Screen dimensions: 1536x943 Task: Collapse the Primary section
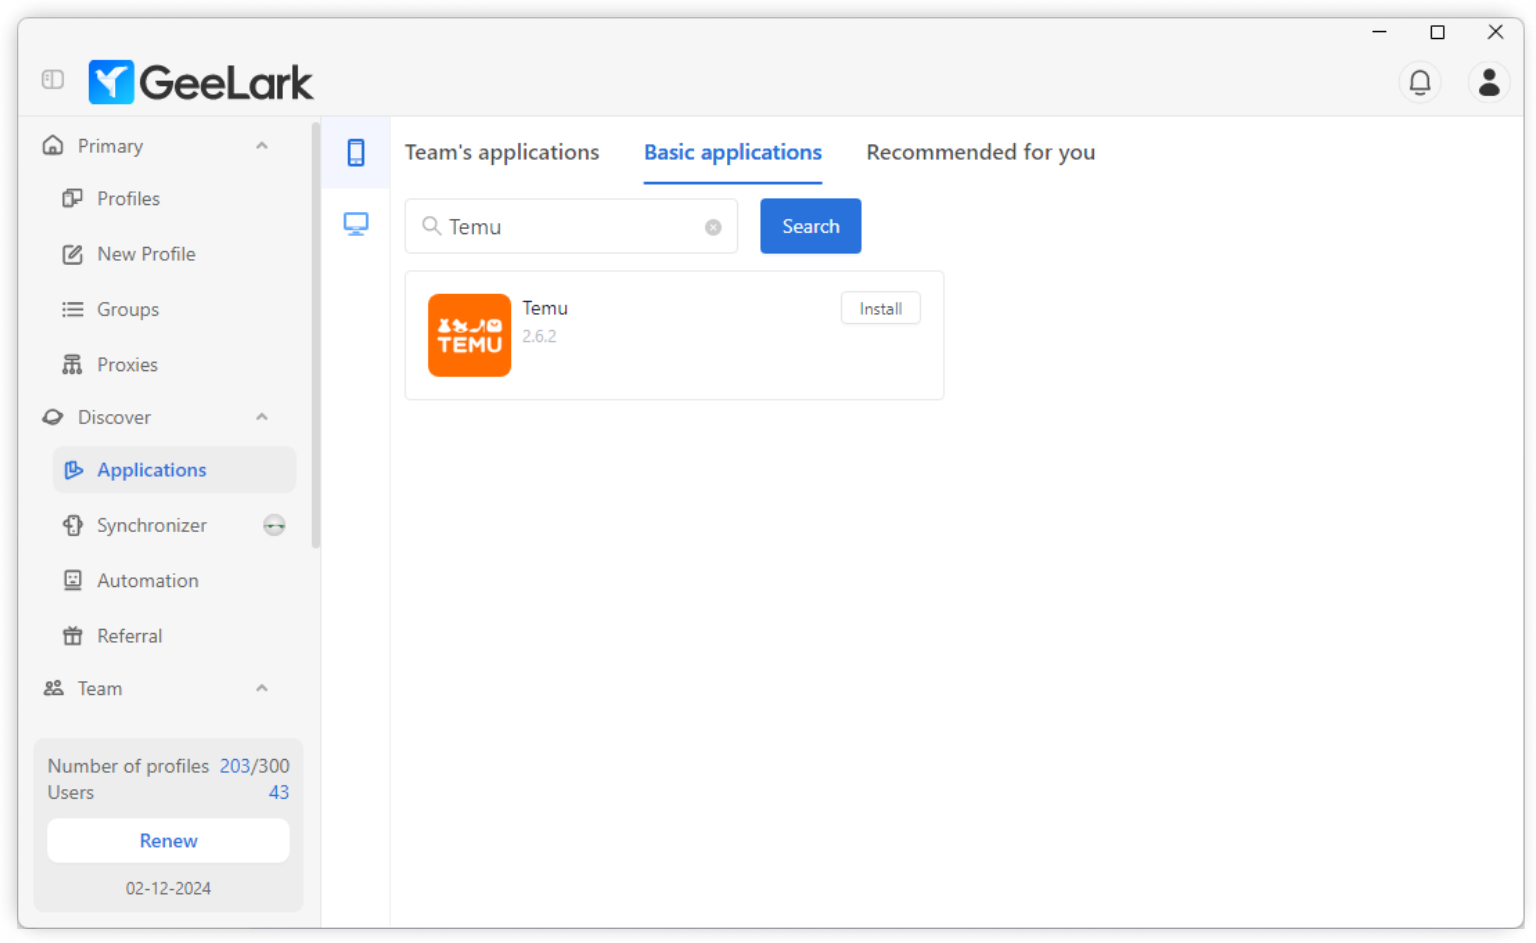click(262, 146)
